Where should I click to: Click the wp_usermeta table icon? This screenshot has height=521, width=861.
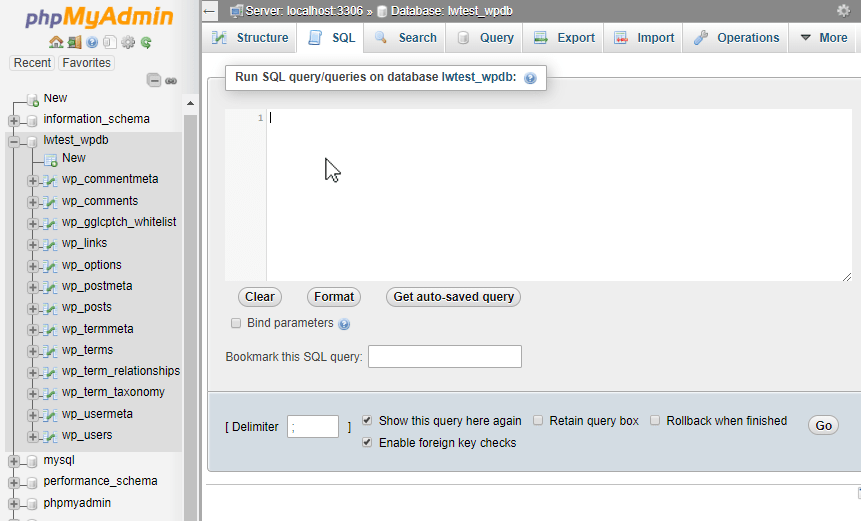(x=50, y=415)
